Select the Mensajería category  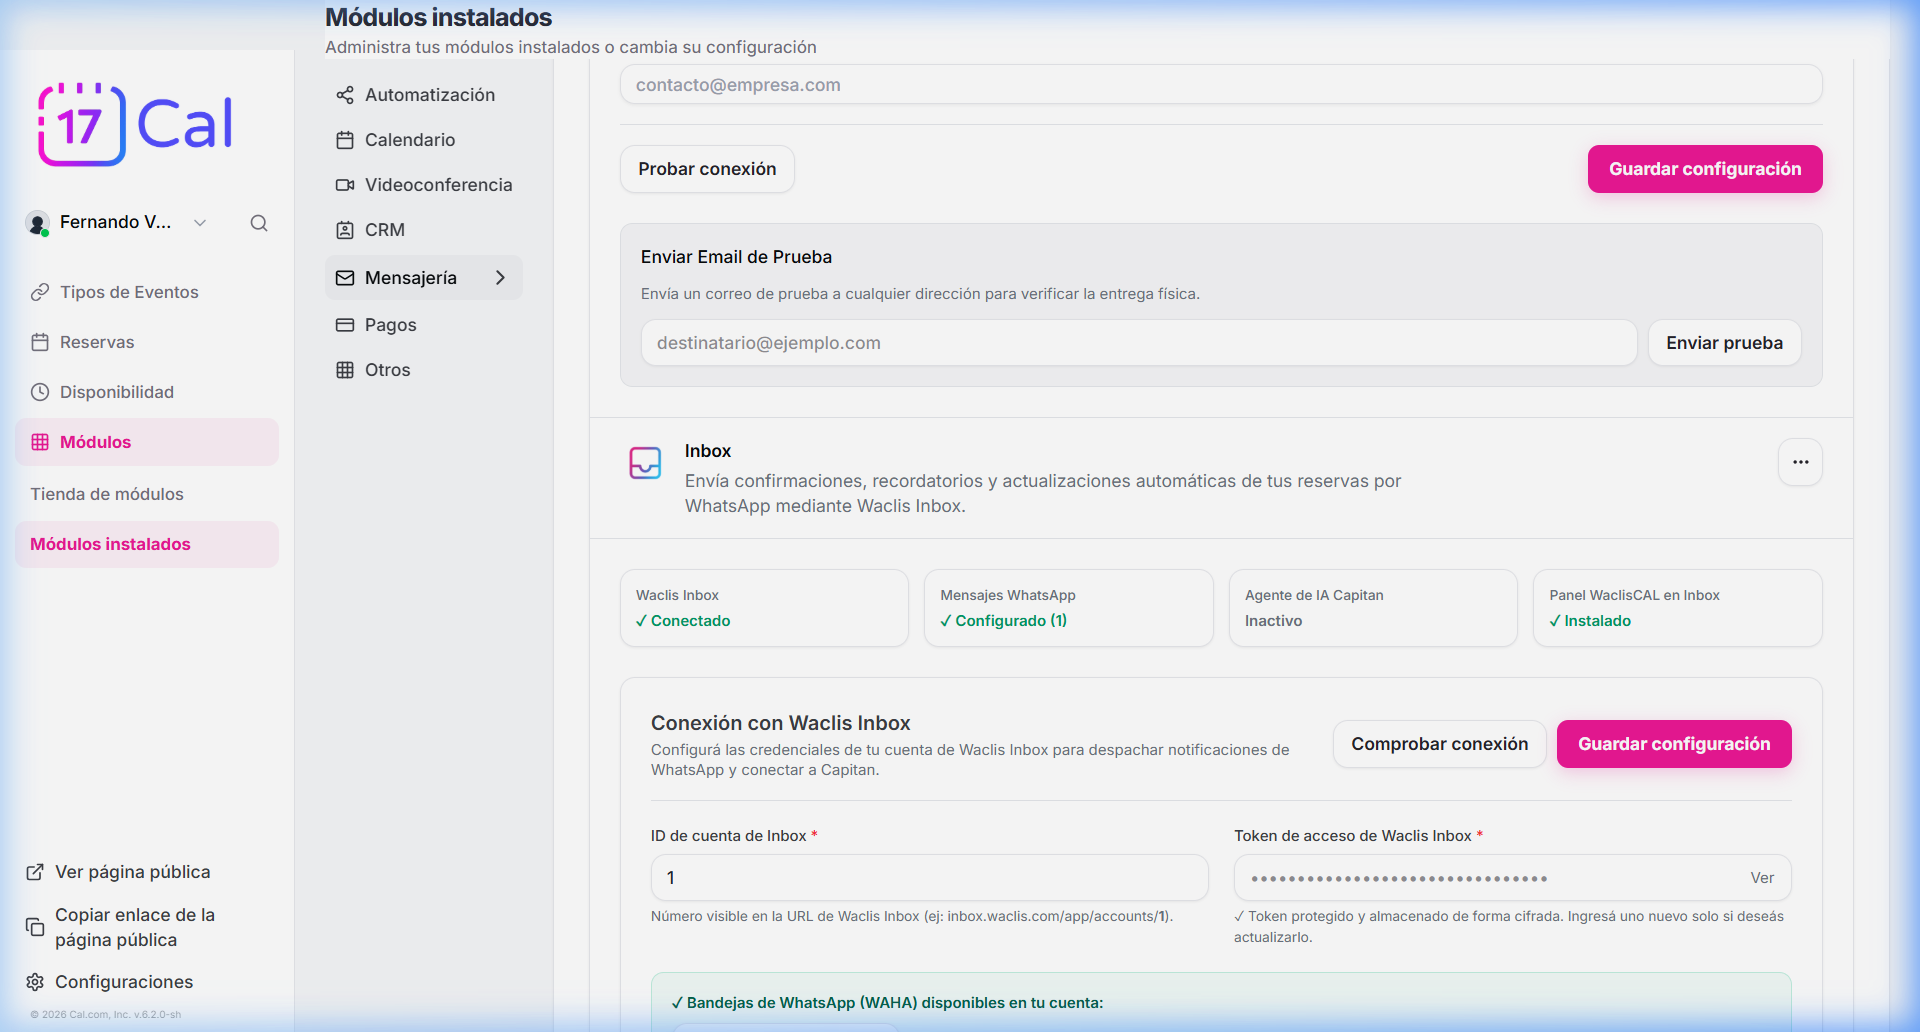click(424, 277)
